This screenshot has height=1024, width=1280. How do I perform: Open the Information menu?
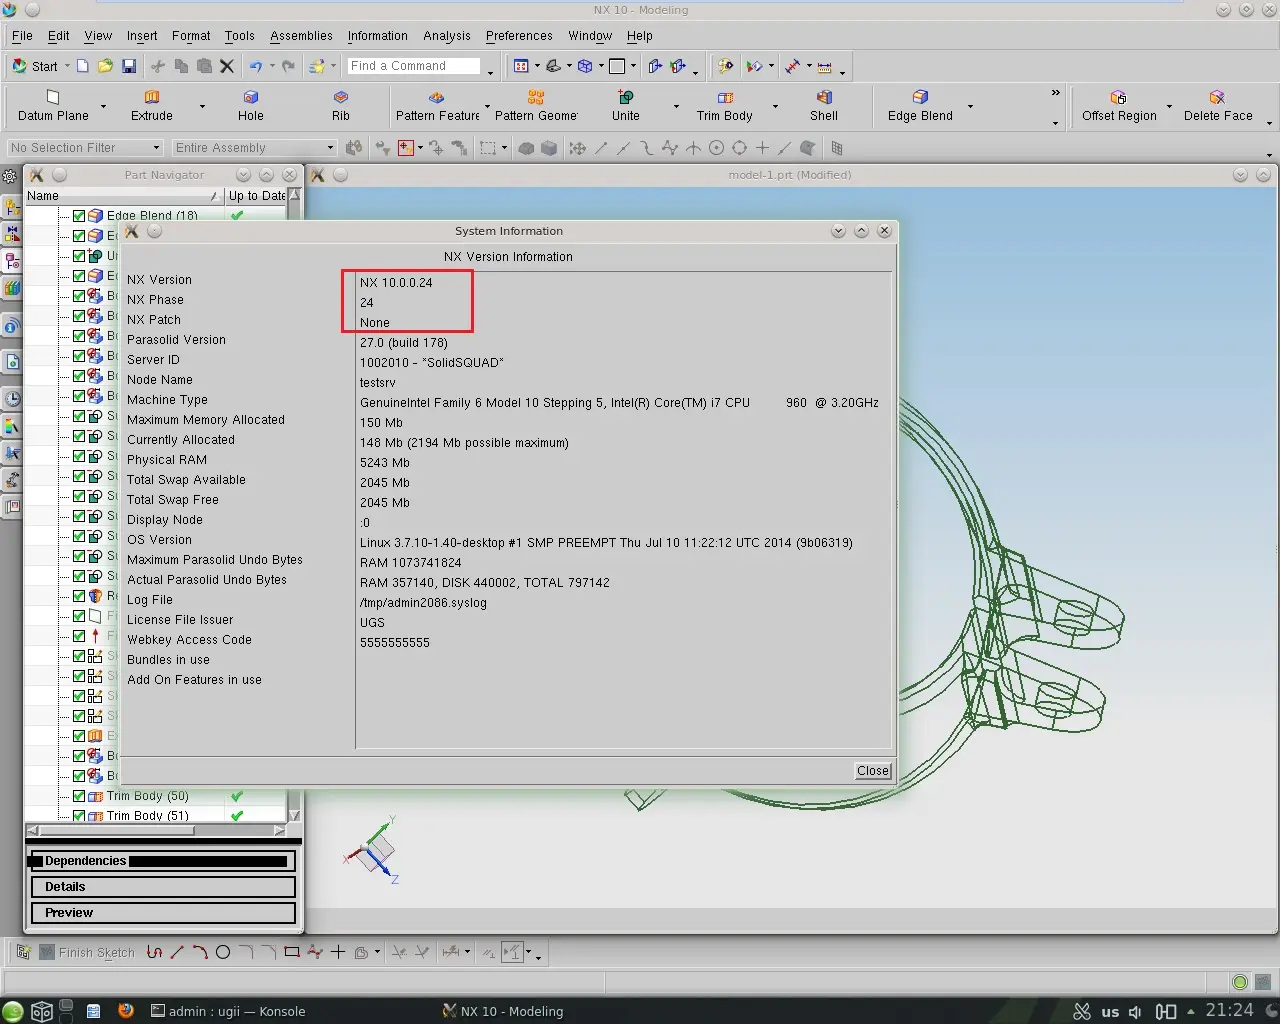pos(378,36)
